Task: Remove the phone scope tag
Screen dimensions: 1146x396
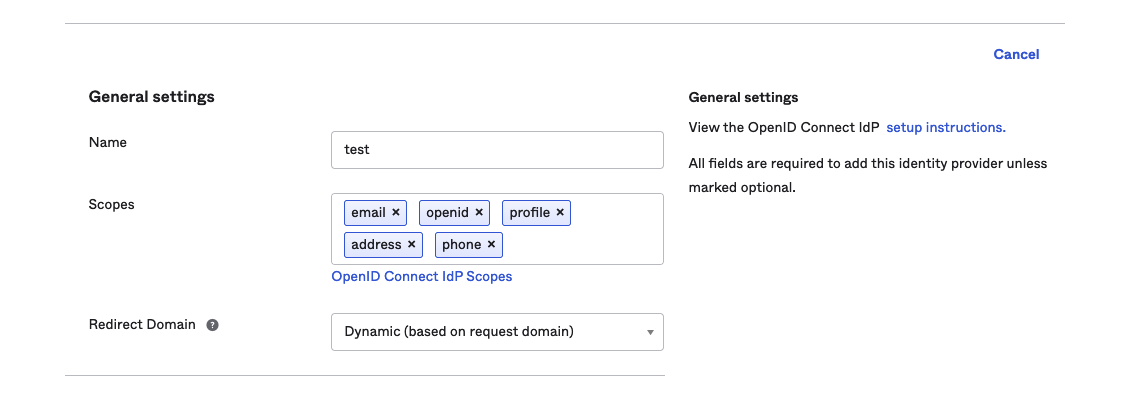Action: point(491,245)
